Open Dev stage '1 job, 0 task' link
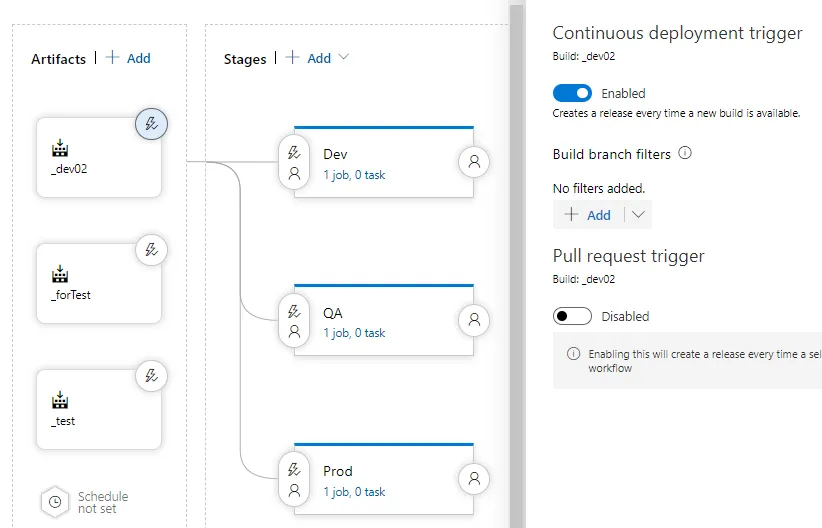 (354, 175)
